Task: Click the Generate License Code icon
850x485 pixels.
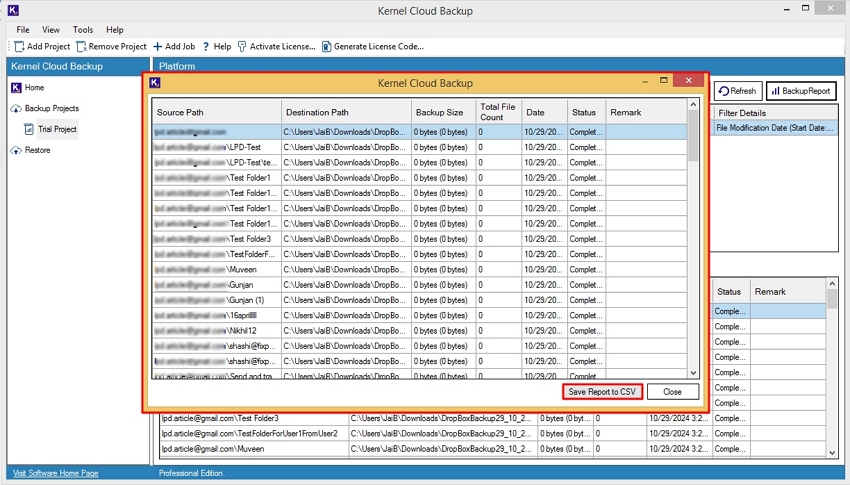Action: pos(326,47)
